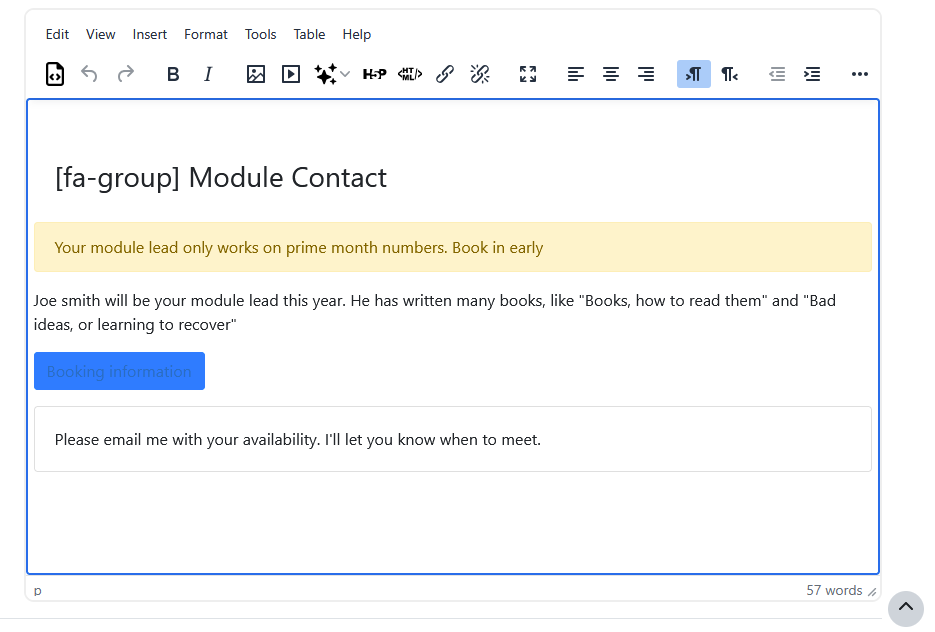Viewport: 935px width, 632px height.
Task: Click the Undo arrow icon
Action: pos(89,74)
